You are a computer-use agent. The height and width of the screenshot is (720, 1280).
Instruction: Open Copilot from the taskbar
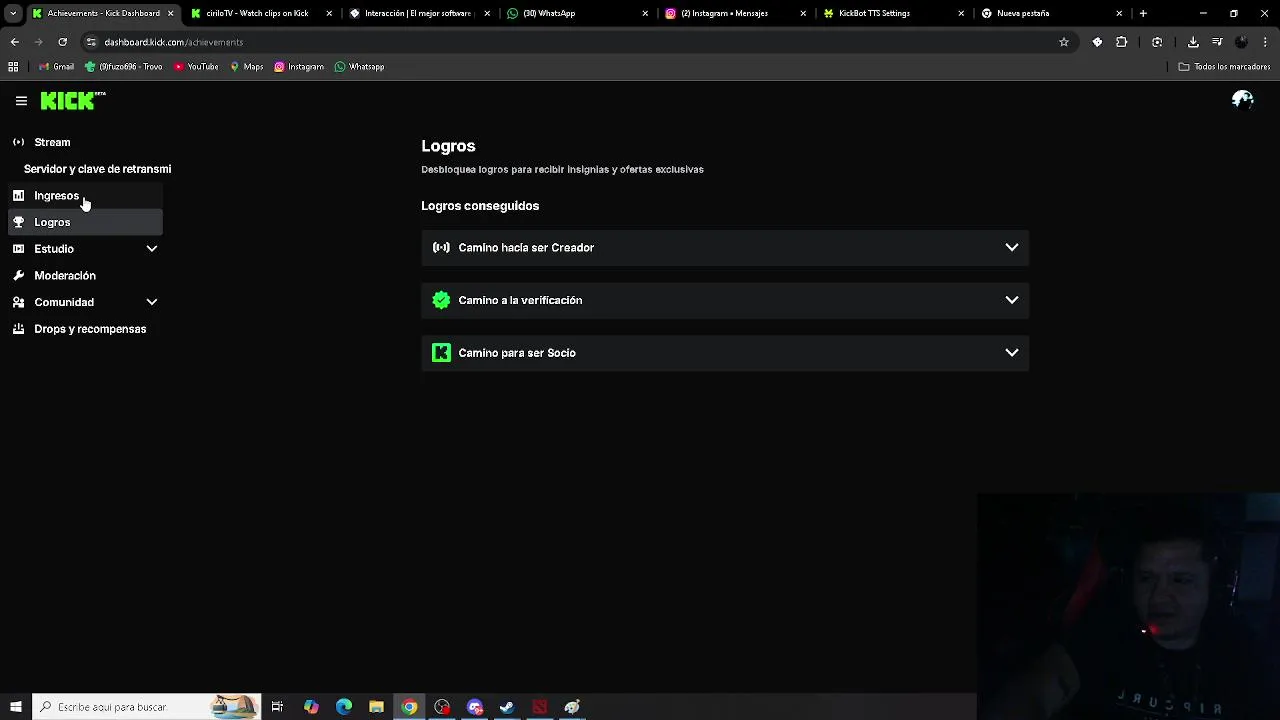click(x=311, y=707)
